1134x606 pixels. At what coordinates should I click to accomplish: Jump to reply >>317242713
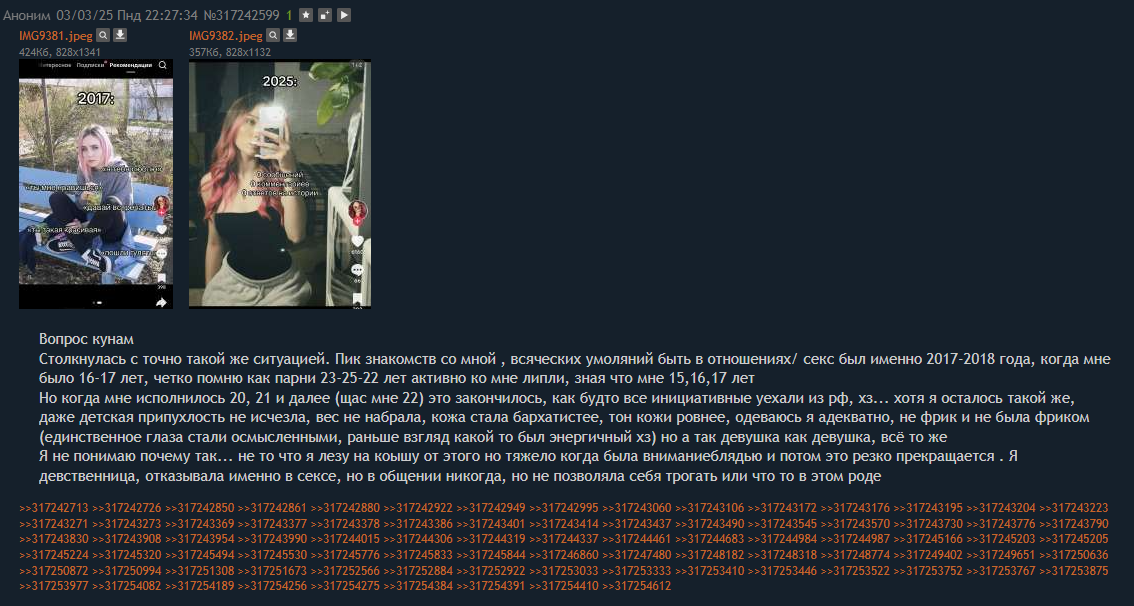coord(54,508)
